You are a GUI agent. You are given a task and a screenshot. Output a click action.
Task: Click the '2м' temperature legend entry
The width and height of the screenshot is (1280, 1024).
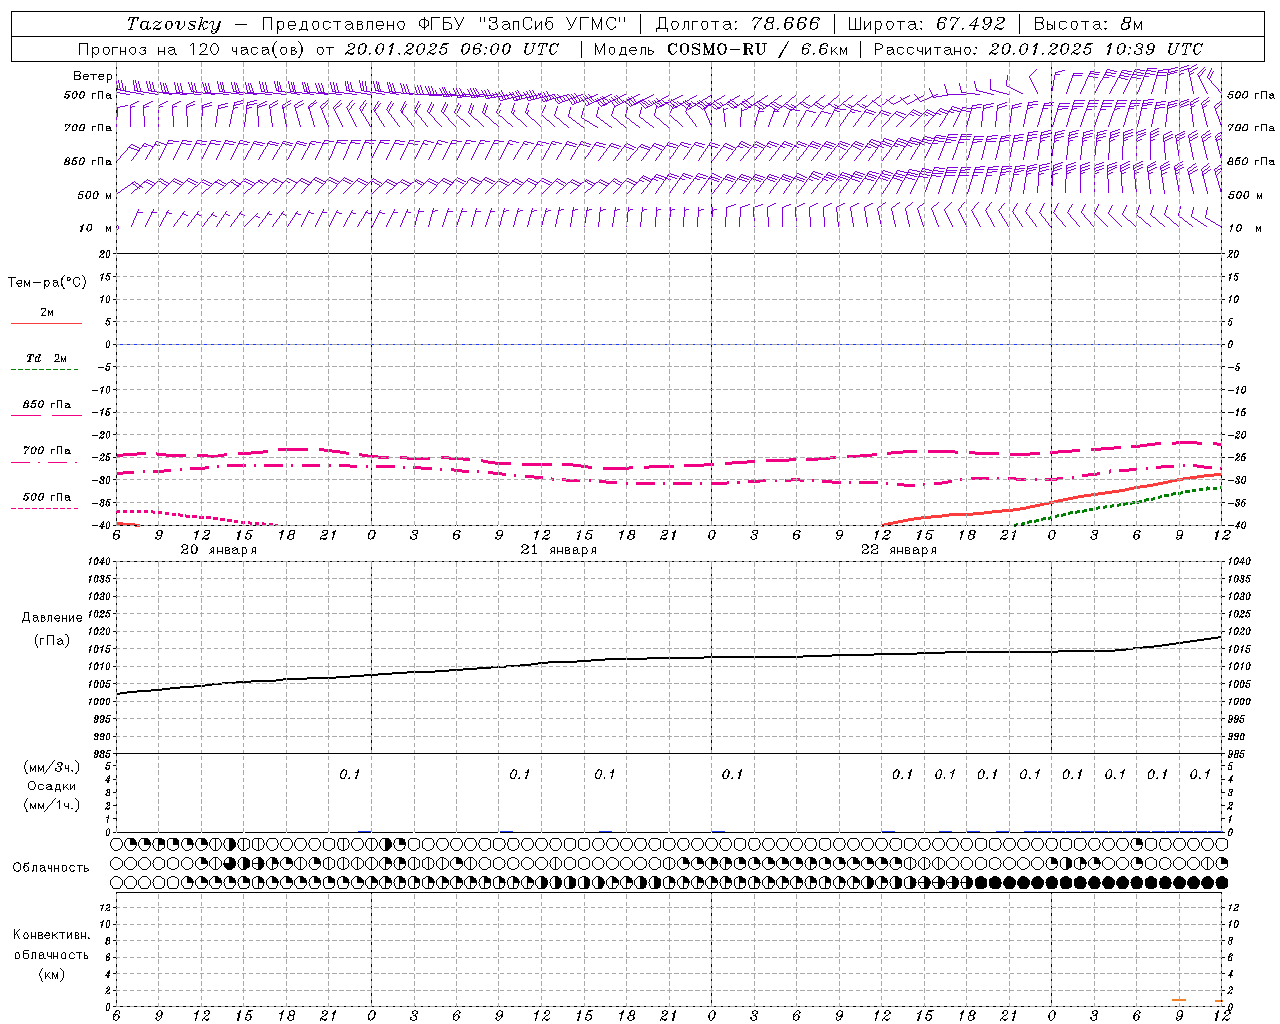click(47, 313)
